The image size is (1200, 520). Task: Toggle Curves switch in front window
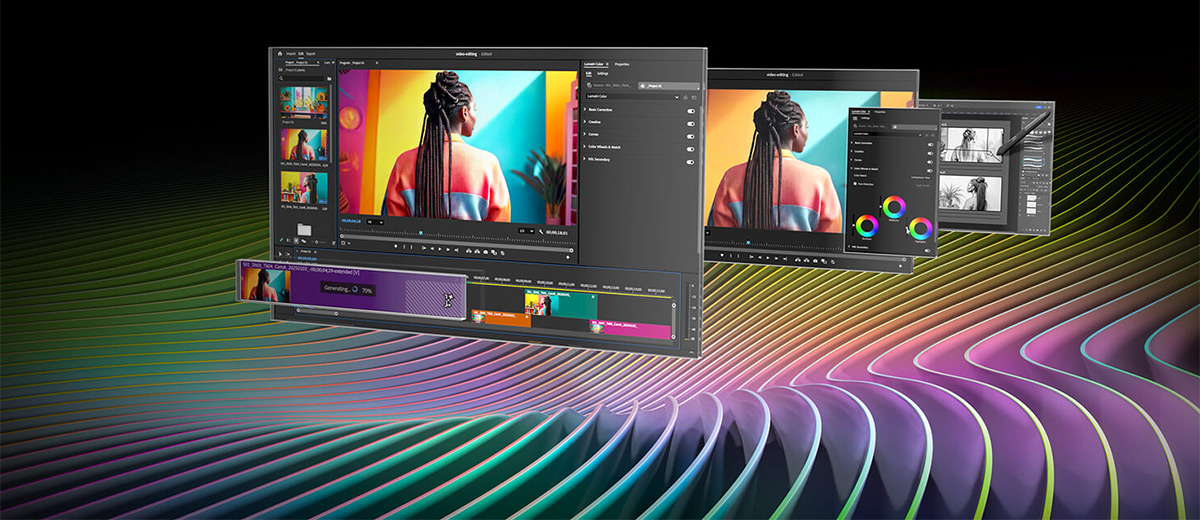pos(691,136)
